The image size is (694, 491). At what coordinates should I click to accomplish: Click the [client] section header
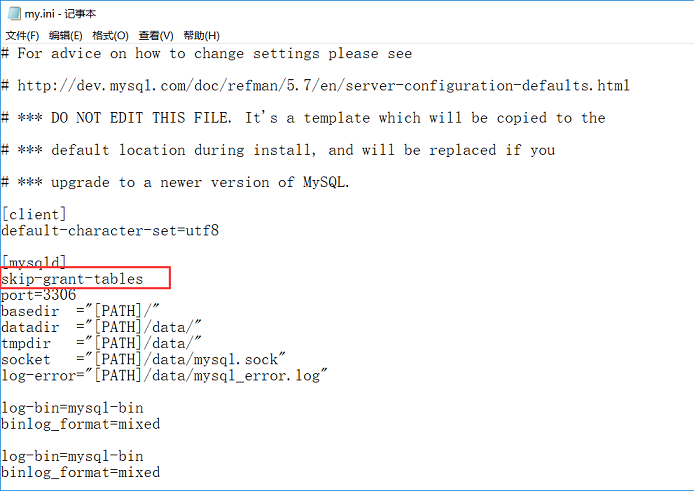(34, 214)
